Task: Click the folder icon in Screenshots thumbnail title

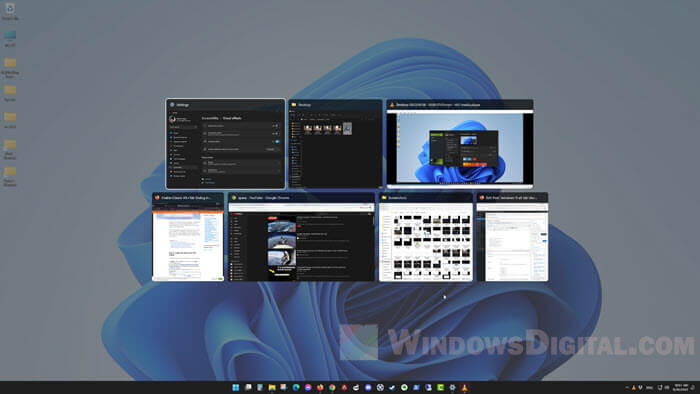Action: [x=384, y=197]
